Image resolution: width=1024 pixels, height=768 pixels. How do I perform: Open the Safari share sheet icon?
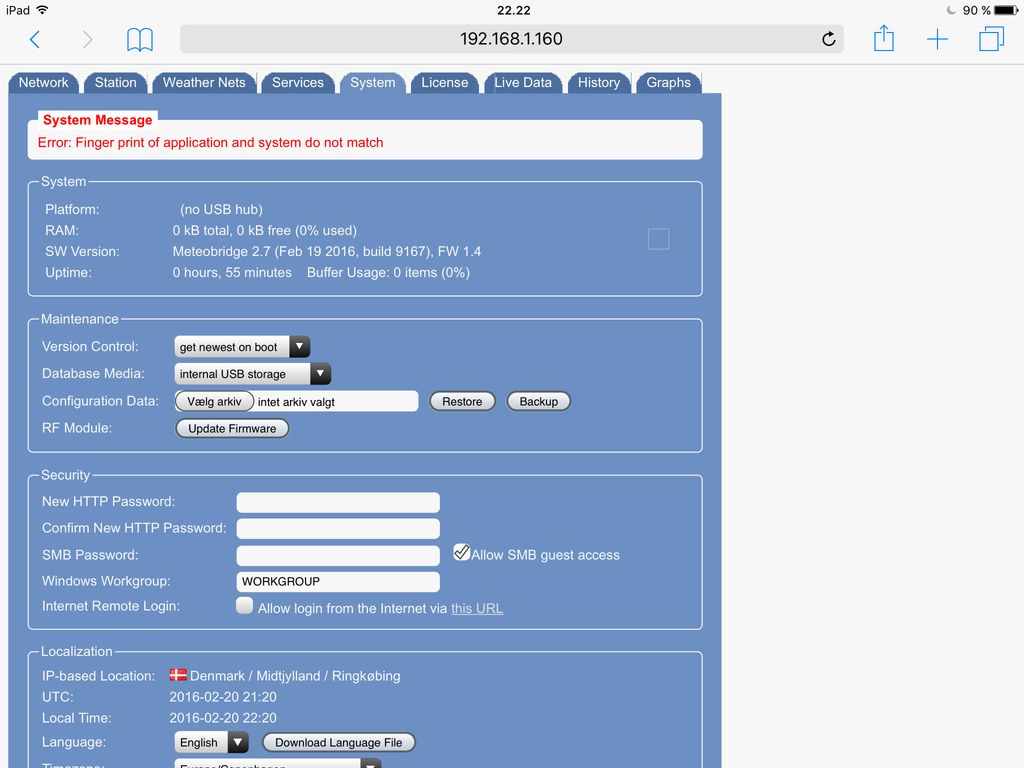pyautogui.click(x=883, y=38)
